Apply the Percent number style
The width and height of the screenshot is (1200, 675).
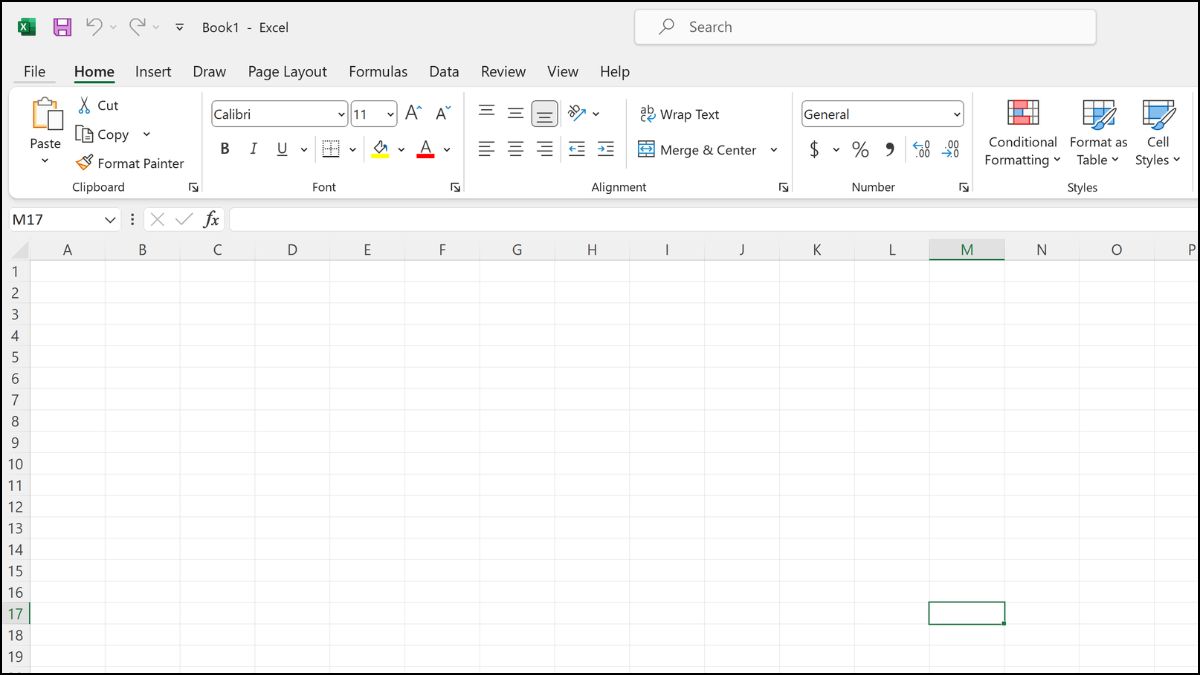pos(860,149)
